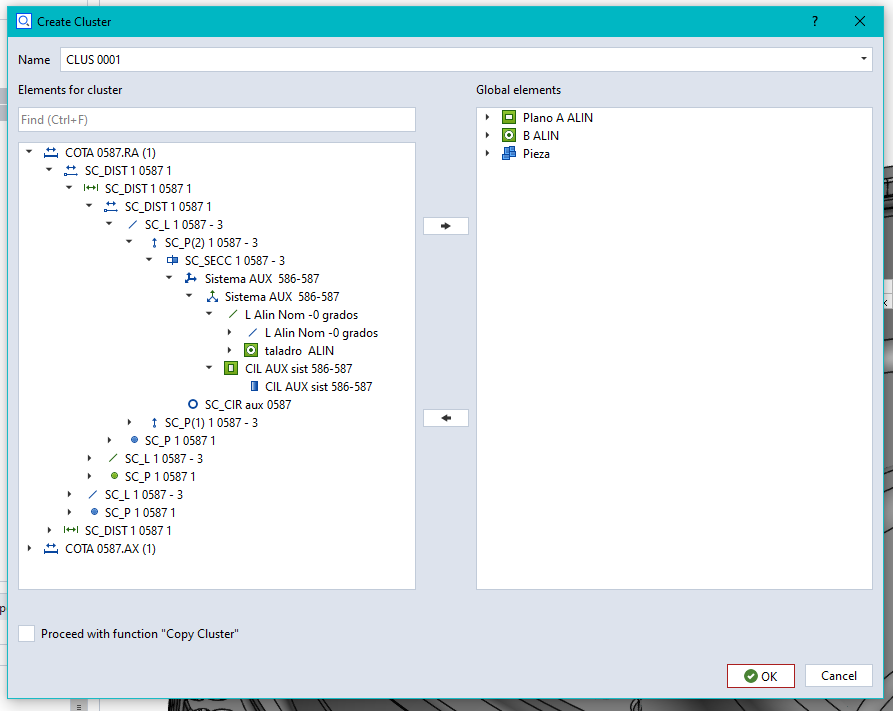Click the SC_CIR aux 0587 circle icon
Viewport: 893px width, 711px height.
193,405
